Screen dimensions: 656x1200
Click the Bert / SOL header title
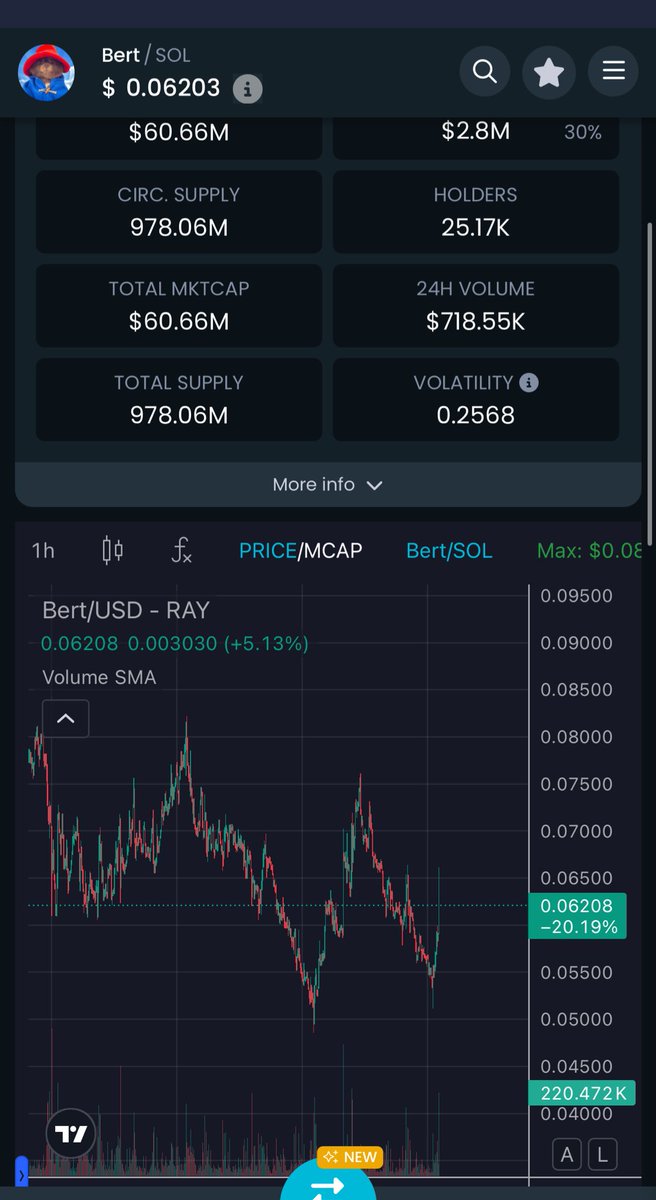(146, 55)
